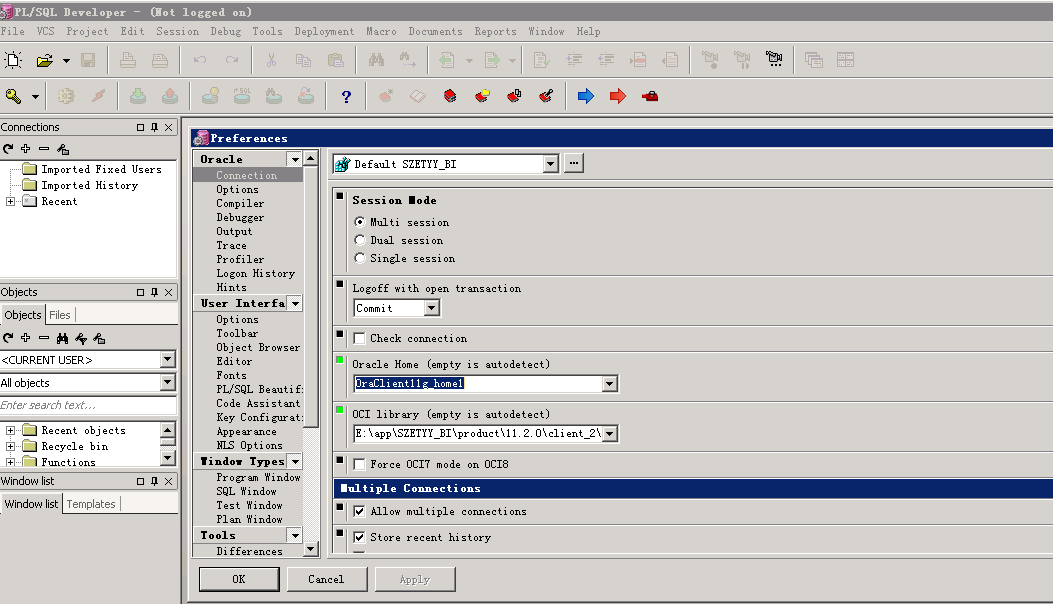Viewport: 1053px width, 604px height.
Task: Open the Logoff Commit dropdown
Action: click(x=432, y=308)
